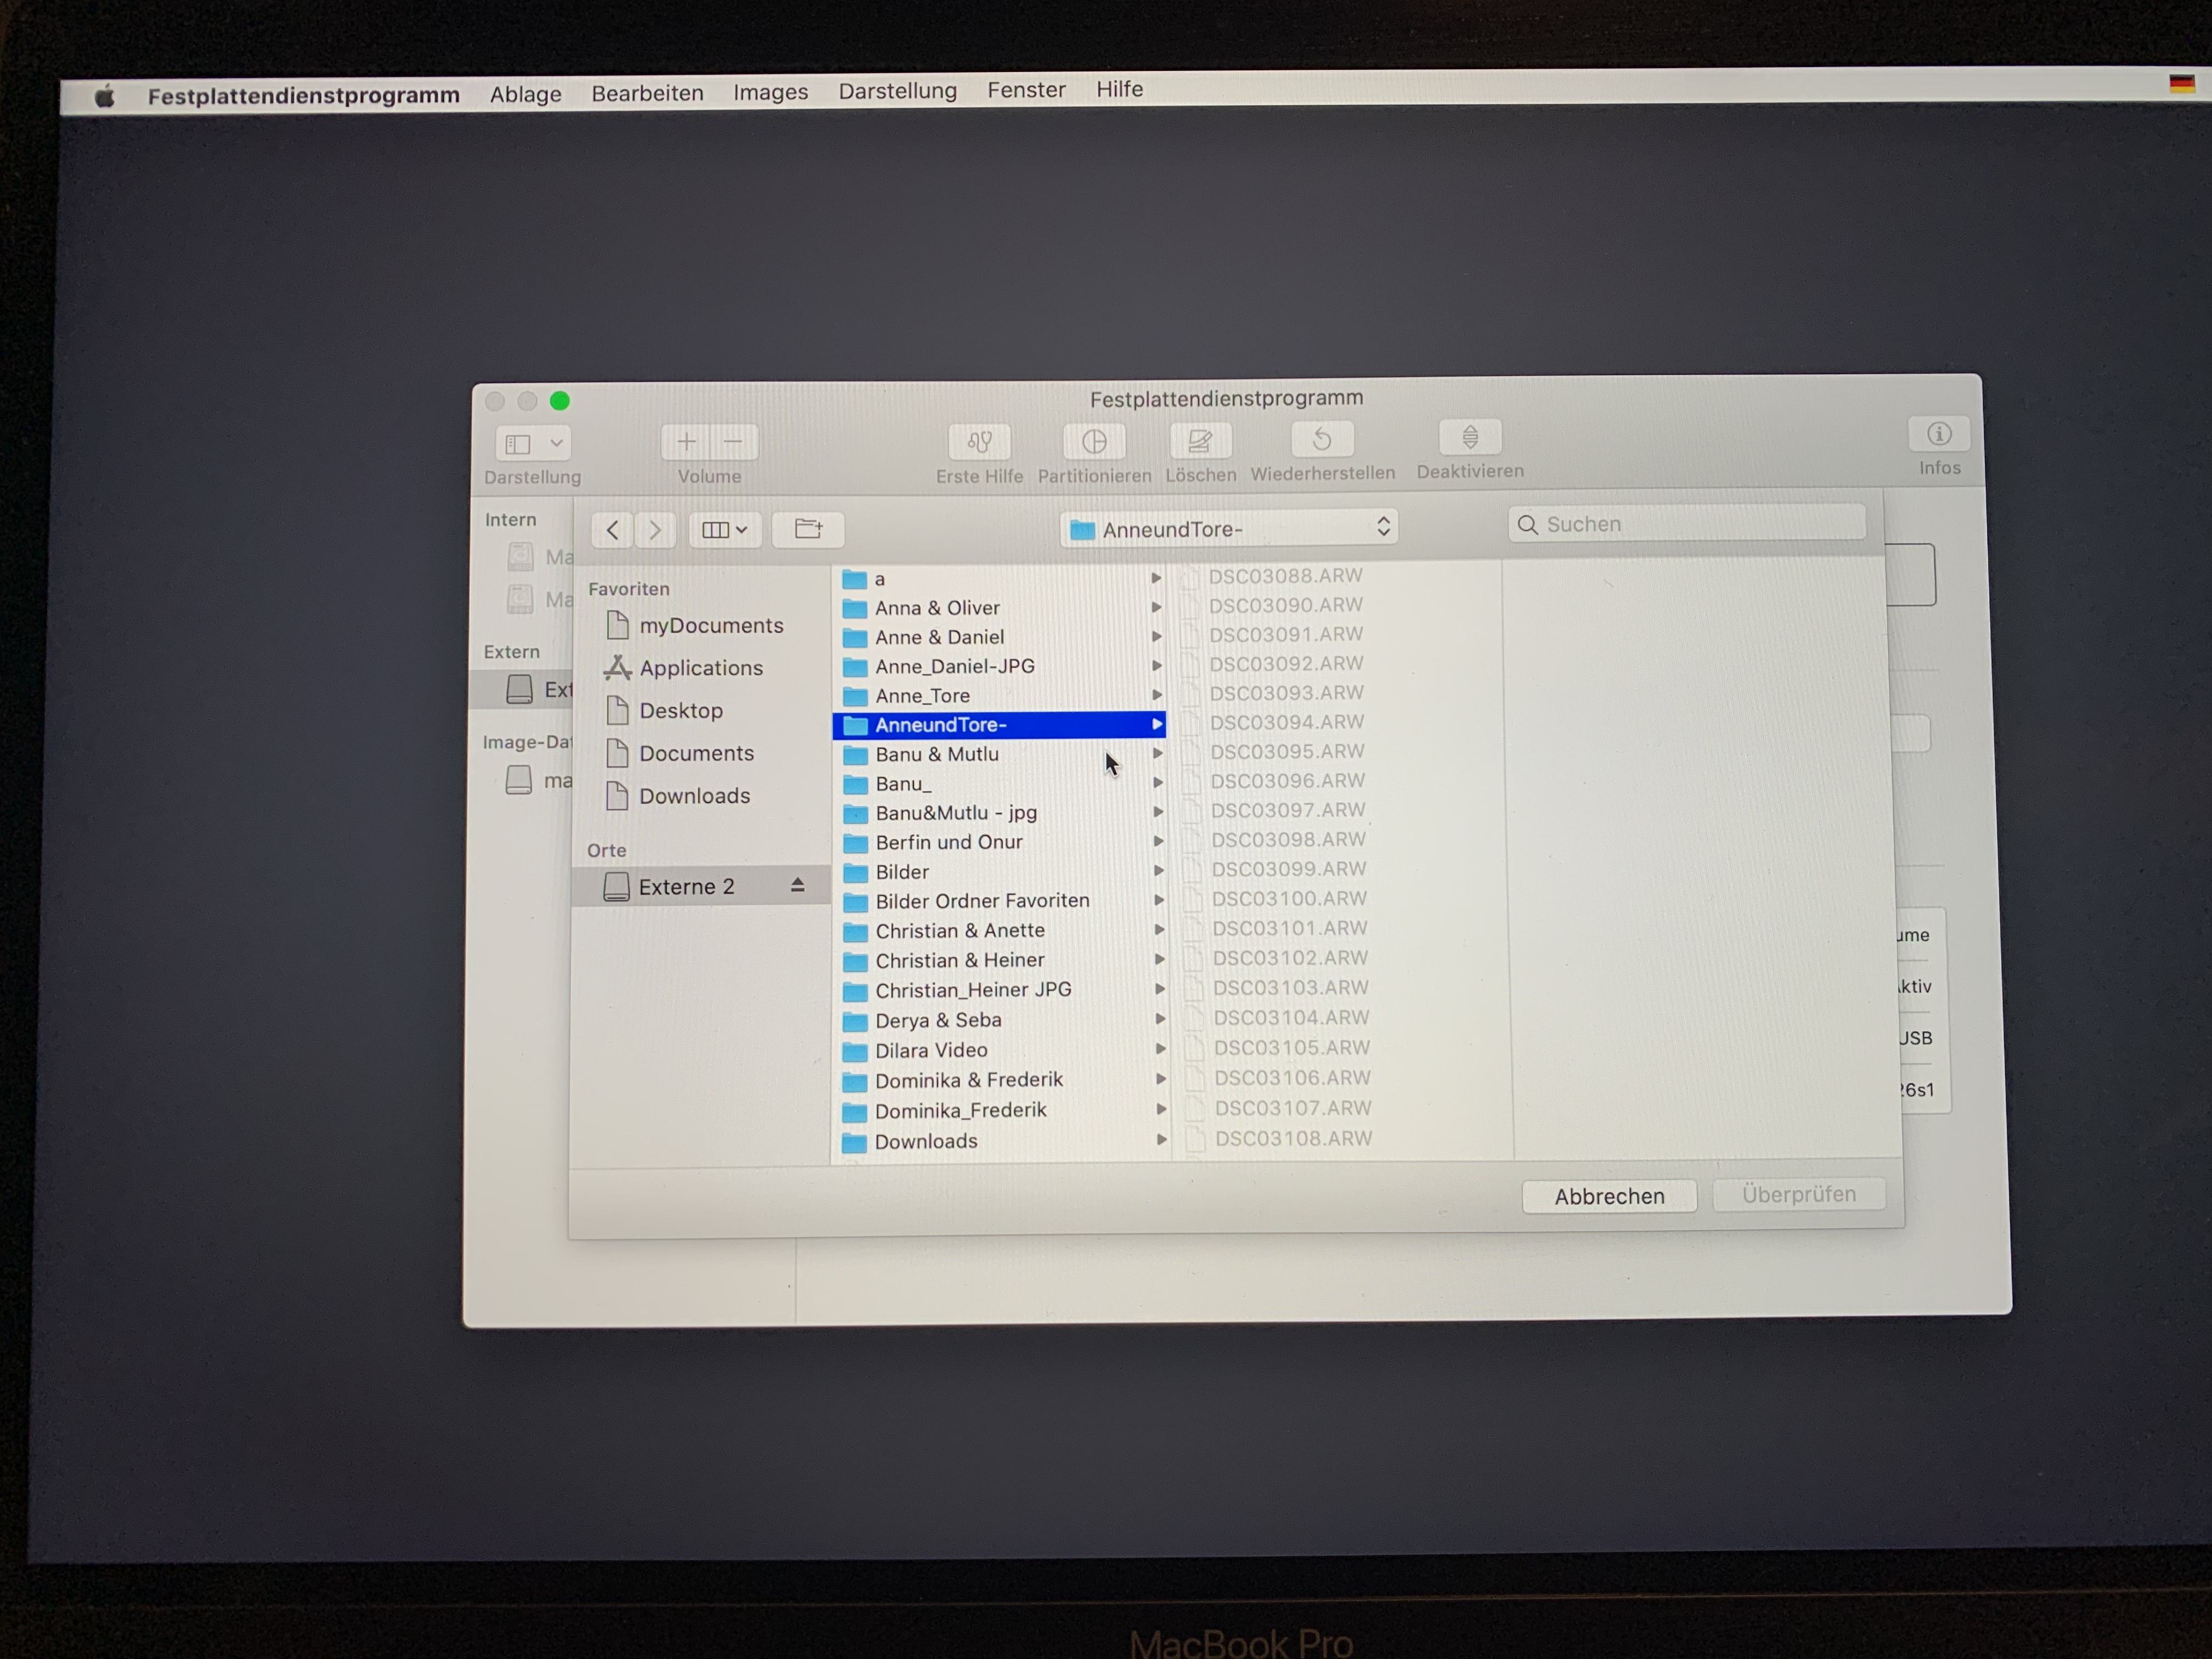Select the Banu&Mutlu - jpg folder

999,813
